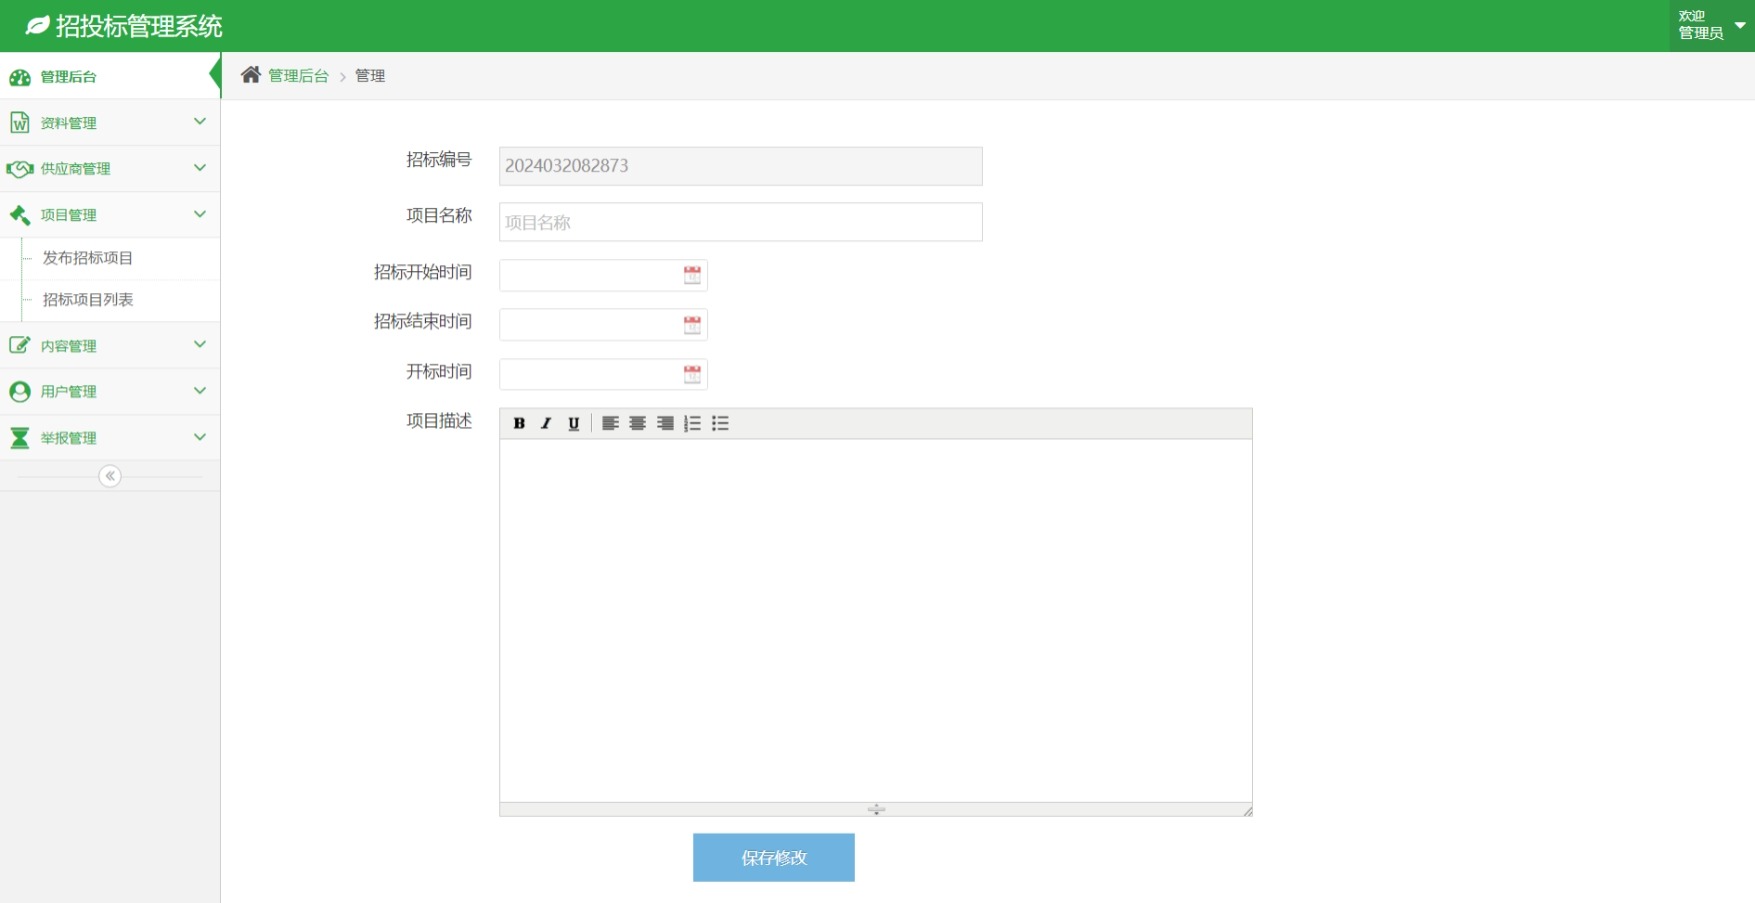Open calendar picker for 招标开始时间

pos(692,275)
